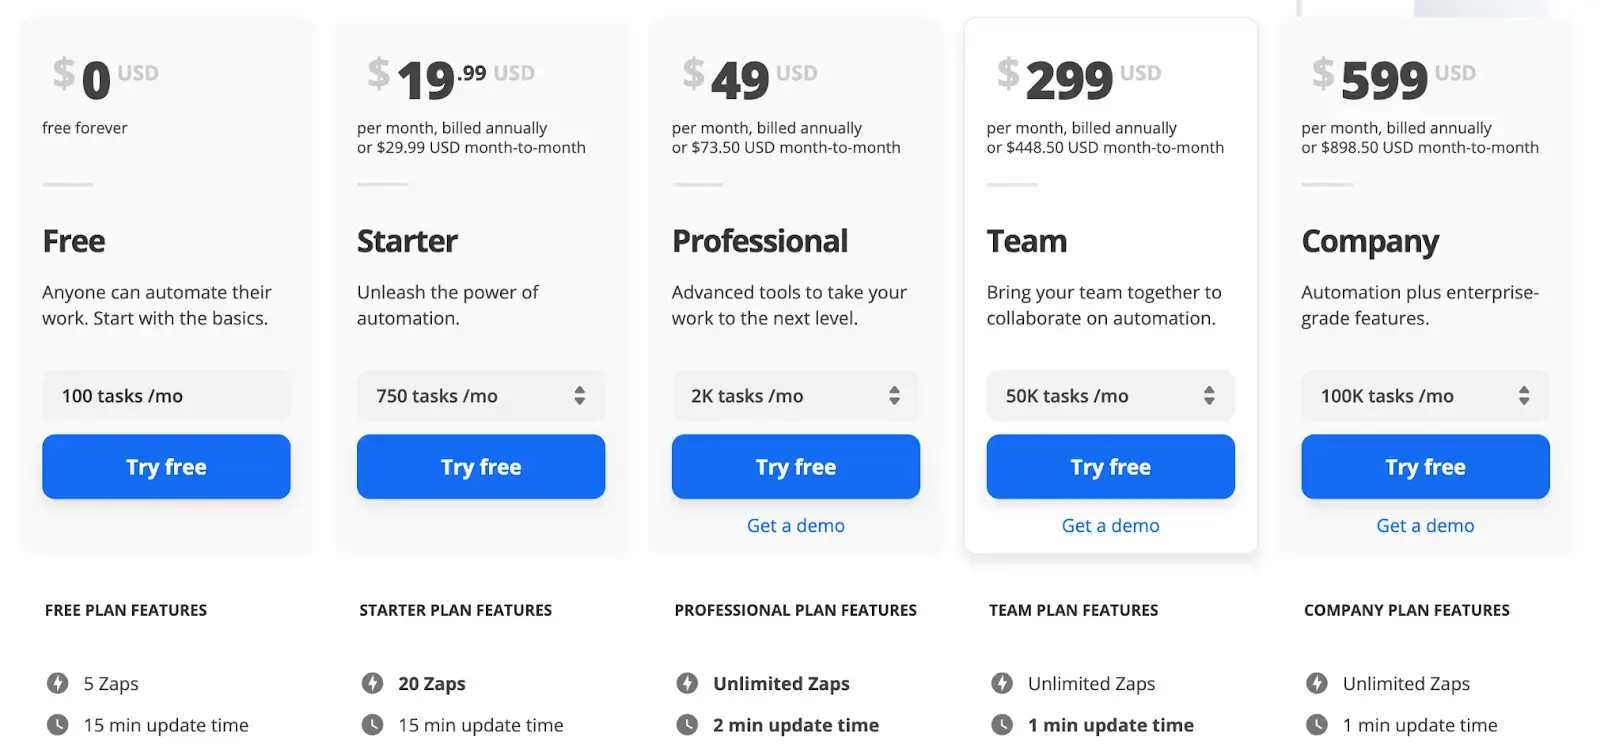This screenshot has width=1600, height=752.
Task: Follow Get a demo link under Team
Action: 1110,526
